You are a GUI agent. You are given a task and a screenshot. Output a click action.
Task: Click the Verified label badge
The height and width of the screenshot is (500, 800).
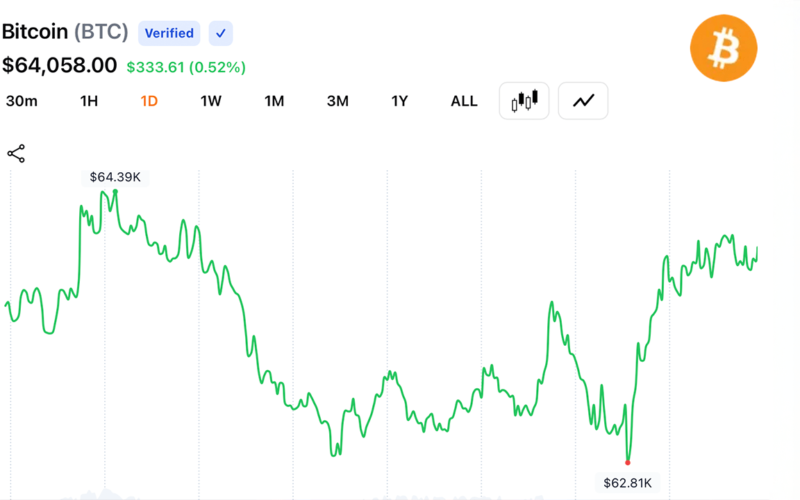(169, 33)
